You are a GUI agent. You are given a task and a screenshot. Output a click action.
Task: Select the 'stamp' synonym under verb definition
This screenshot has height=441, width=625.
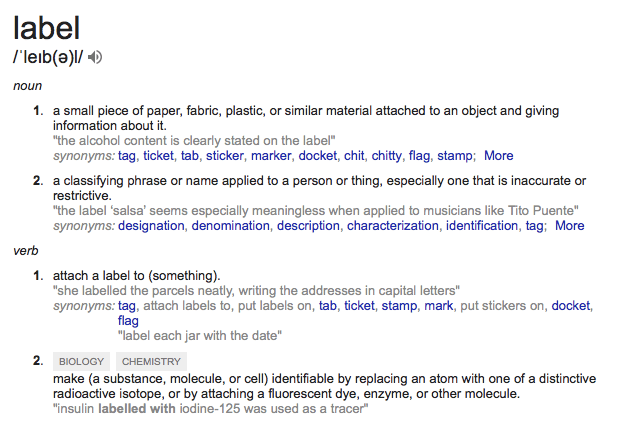(399, 305)
